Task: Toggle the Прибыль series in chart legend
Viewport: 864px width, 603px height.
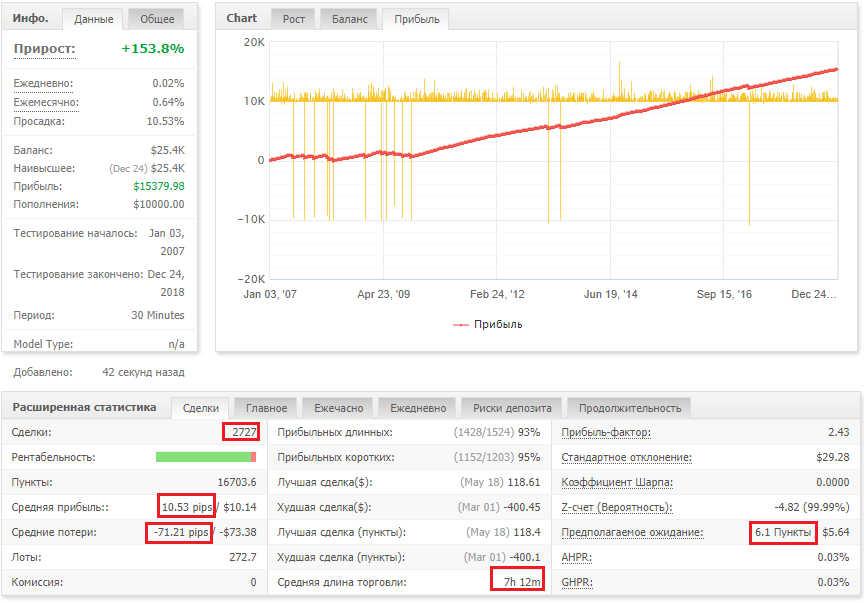Action: 488,325
